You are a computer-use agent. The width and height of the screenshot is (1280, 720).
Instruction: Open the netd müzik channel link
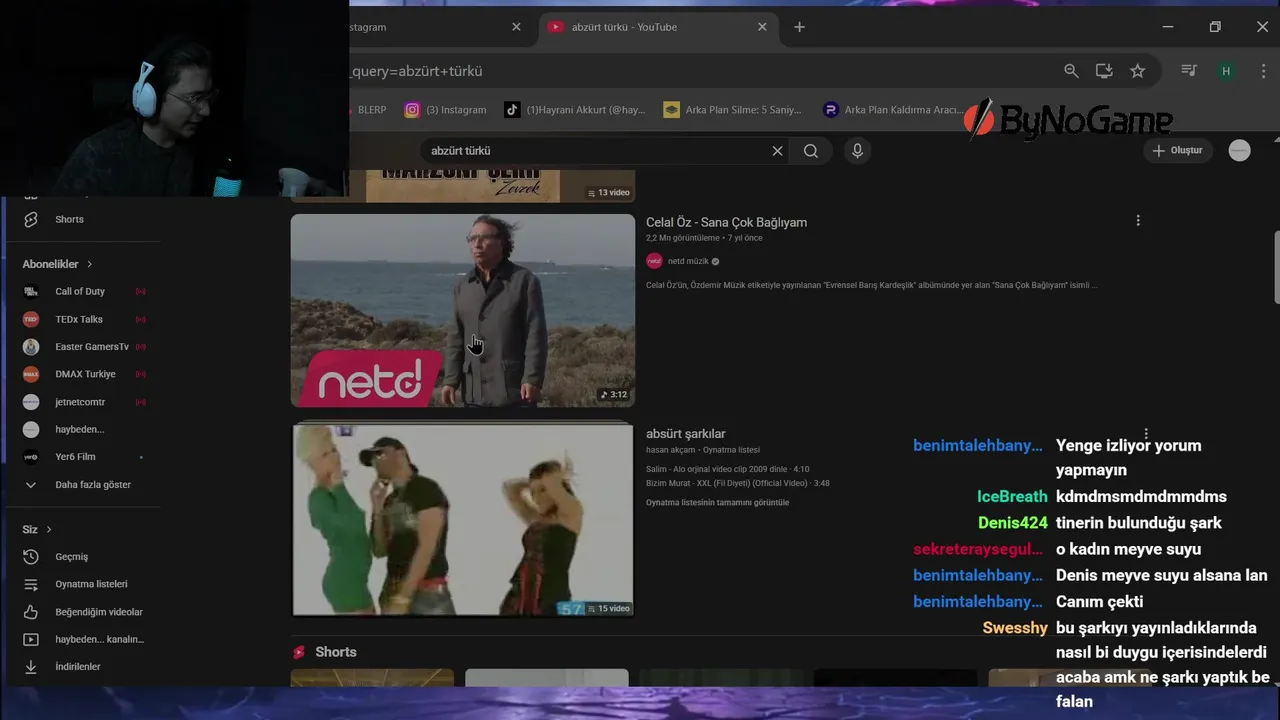pos(688,261)
